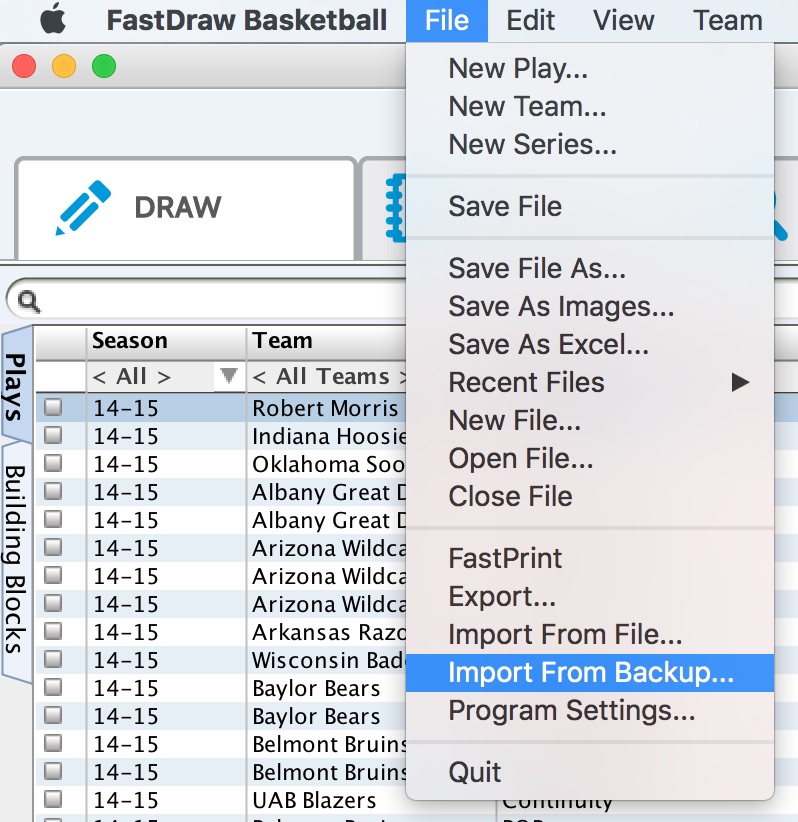798x822 pixels.
Task: Check the Robert Morris row checkbox
Action: tap(53, 407)
